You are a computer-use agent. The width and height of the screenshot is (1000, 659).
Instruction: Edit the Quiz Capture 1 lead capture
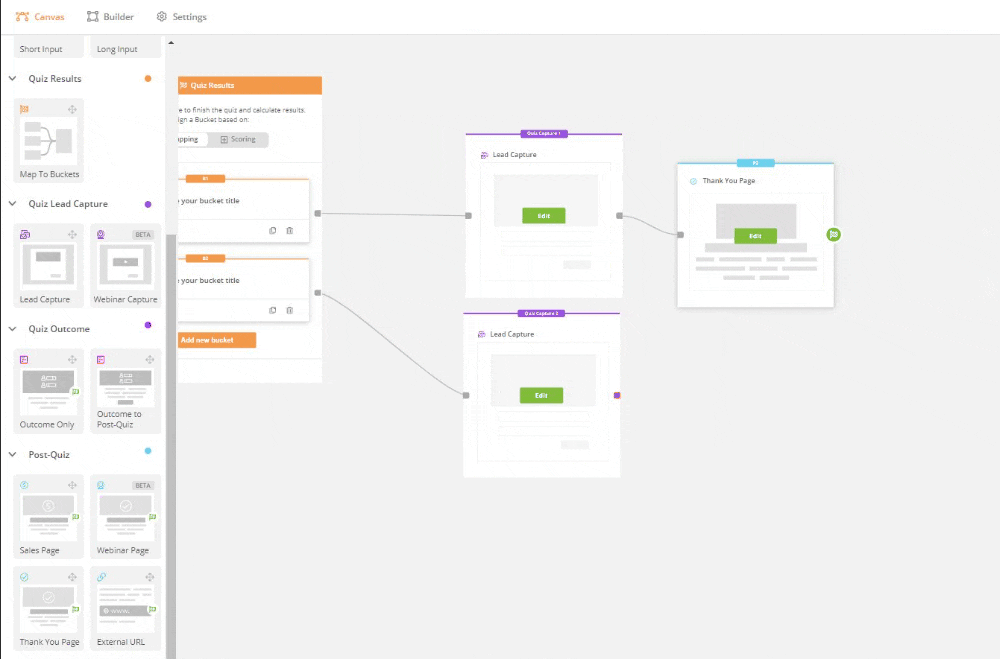tap(543, 216)
